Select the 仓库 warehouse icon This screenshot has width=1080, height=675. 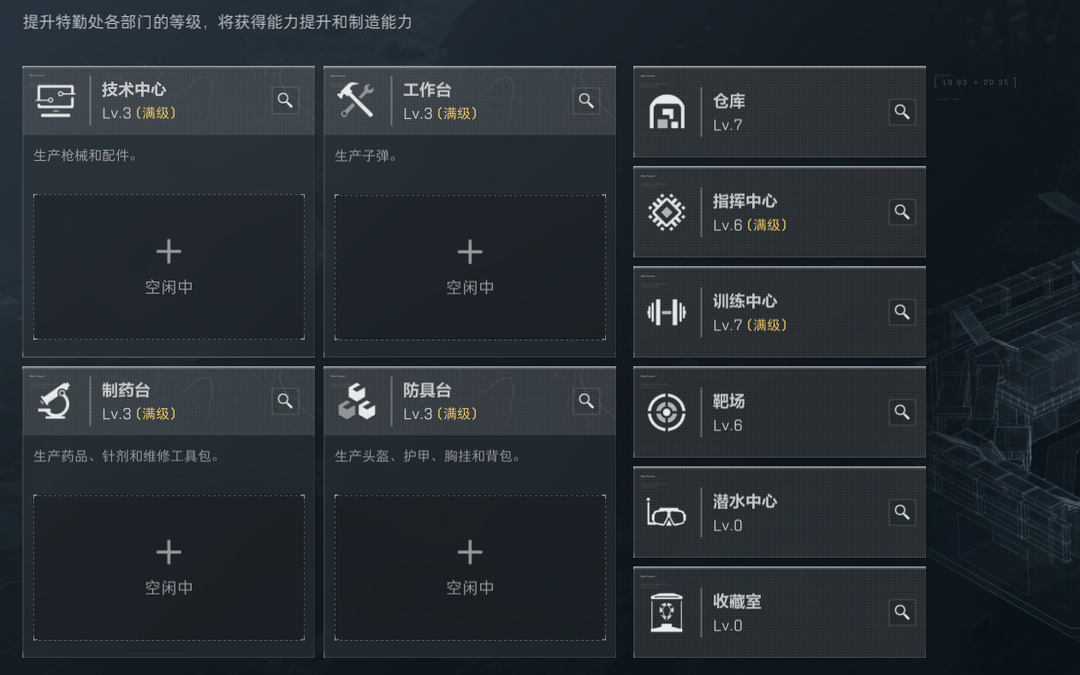(x=666, y=112)
